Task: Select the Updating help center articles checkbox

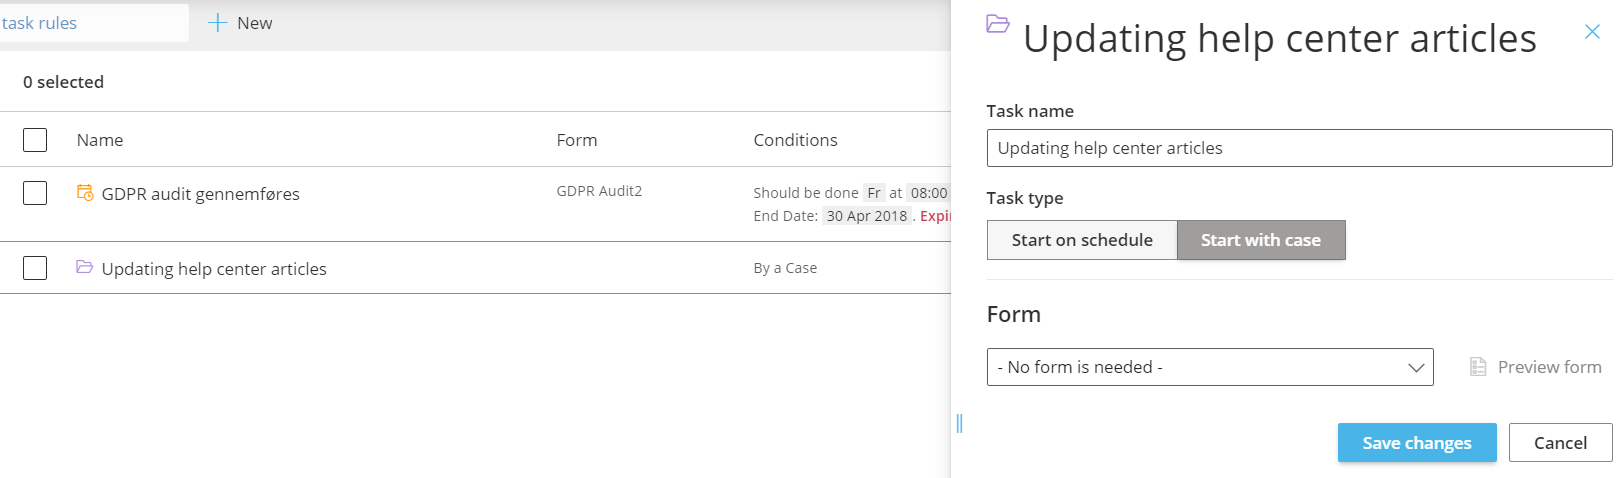Action: [35, 268]
